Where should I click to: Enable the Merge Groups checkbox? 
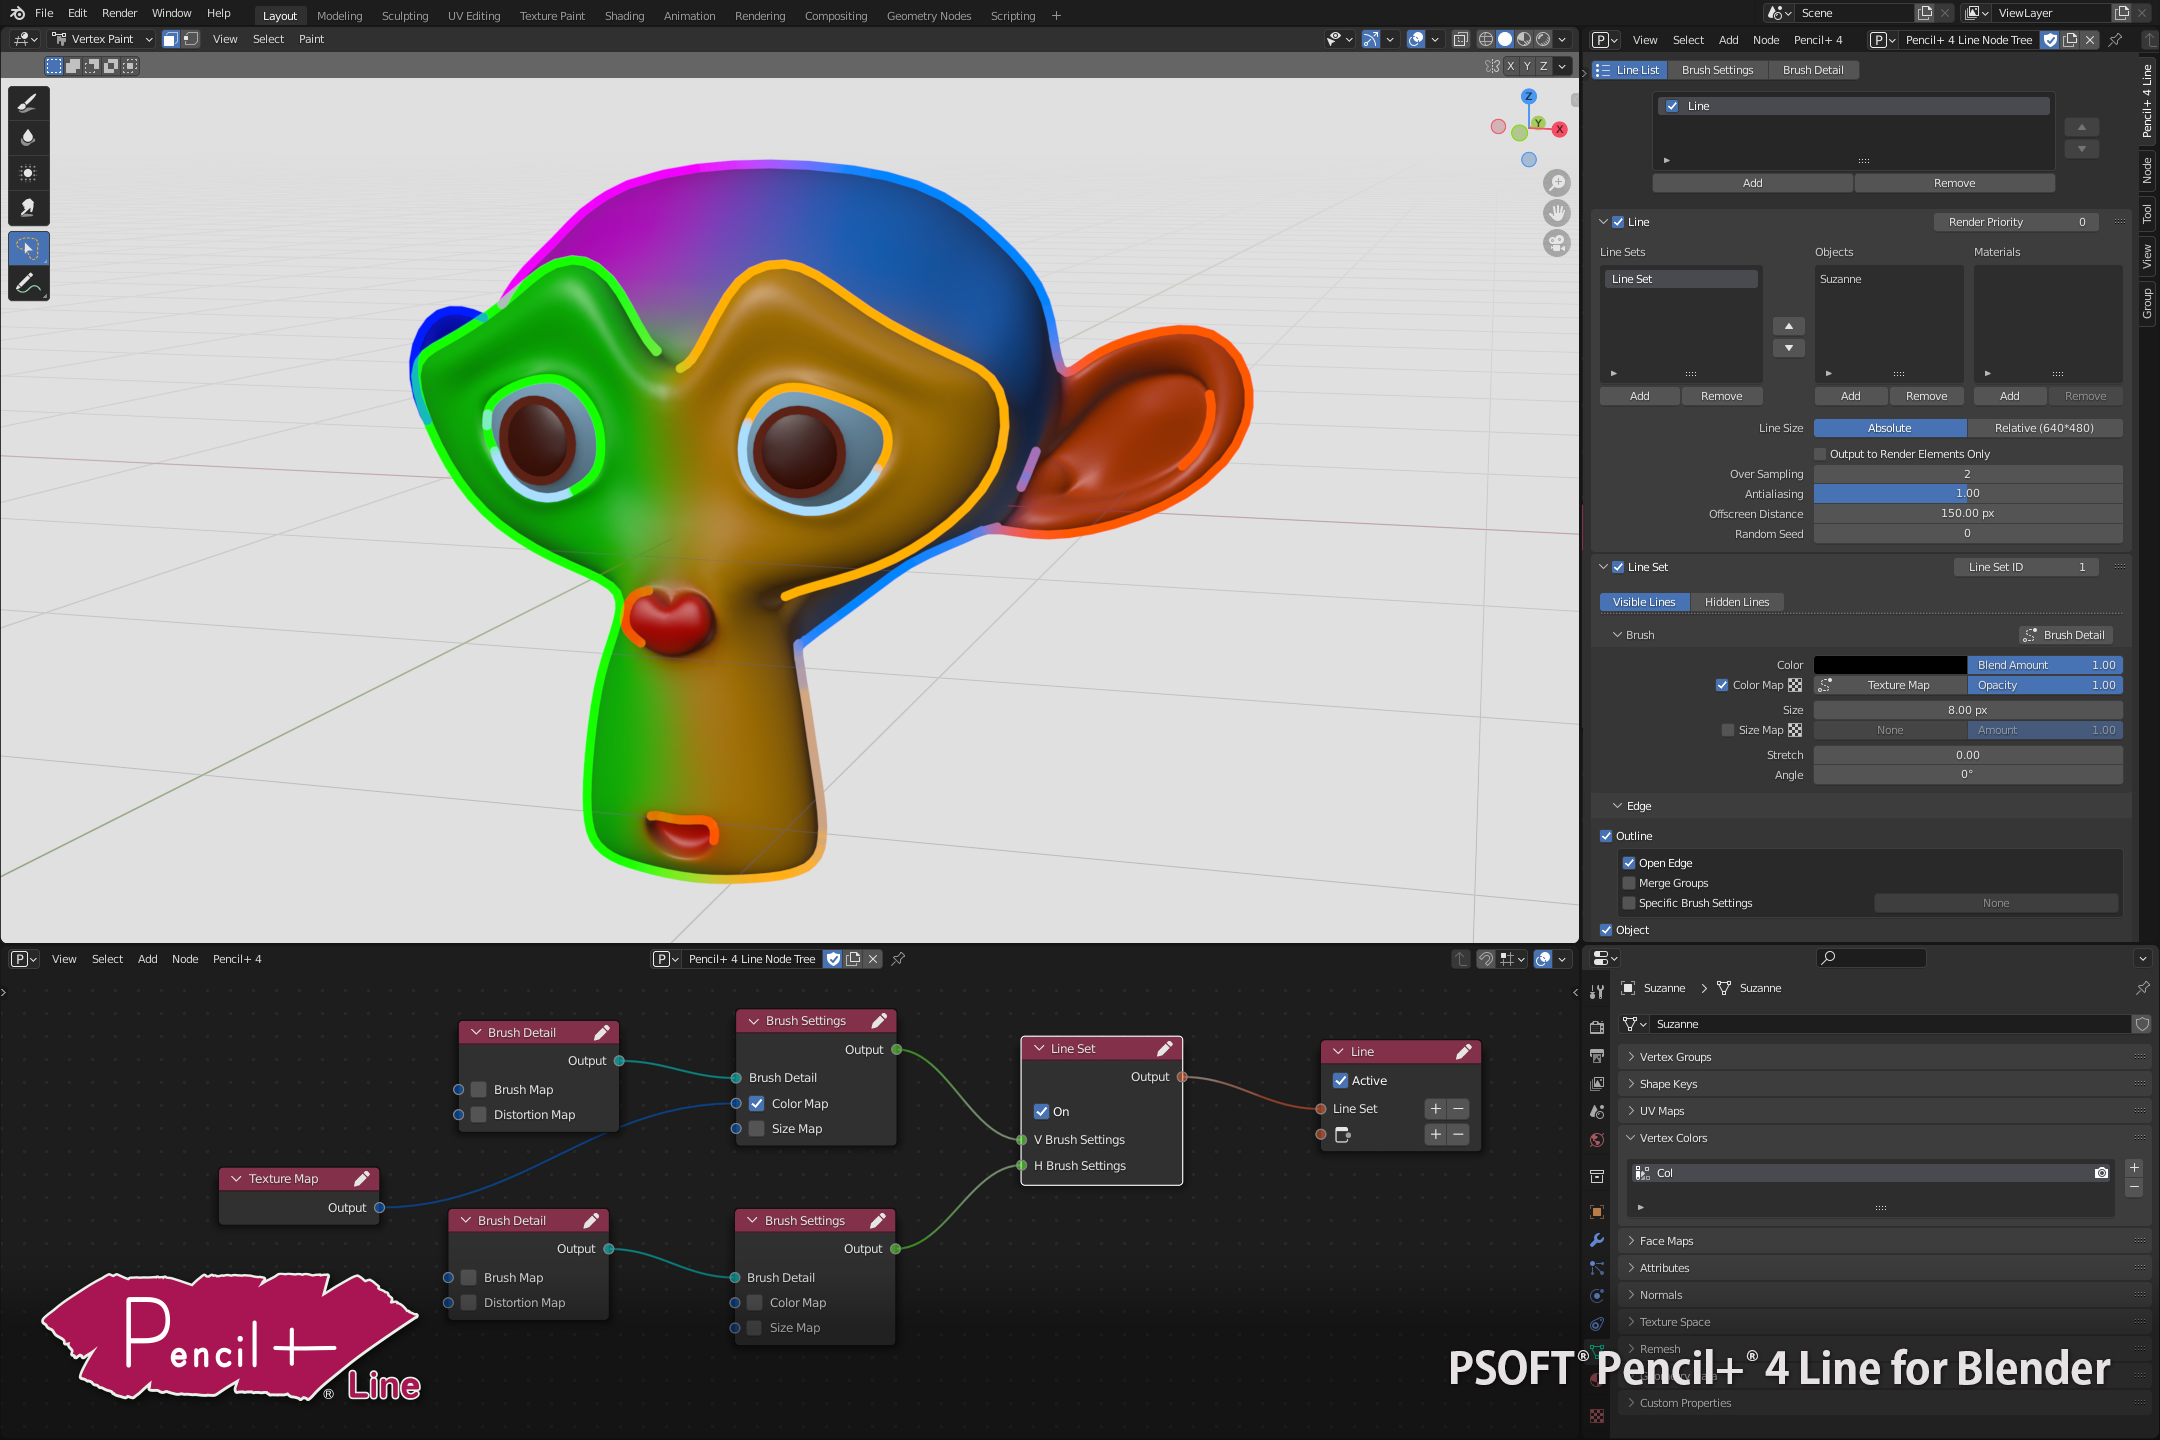(x=1629, y=883)
